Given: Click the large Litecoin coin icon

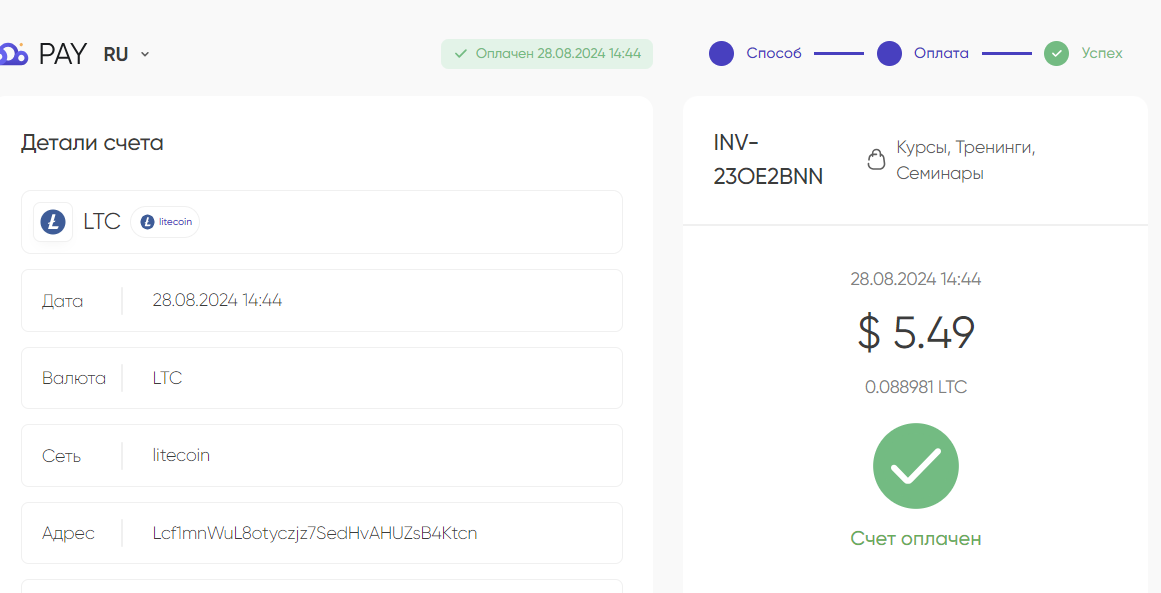Looking at the screenshot, I should pyautogui.click(x=53, y=222).
